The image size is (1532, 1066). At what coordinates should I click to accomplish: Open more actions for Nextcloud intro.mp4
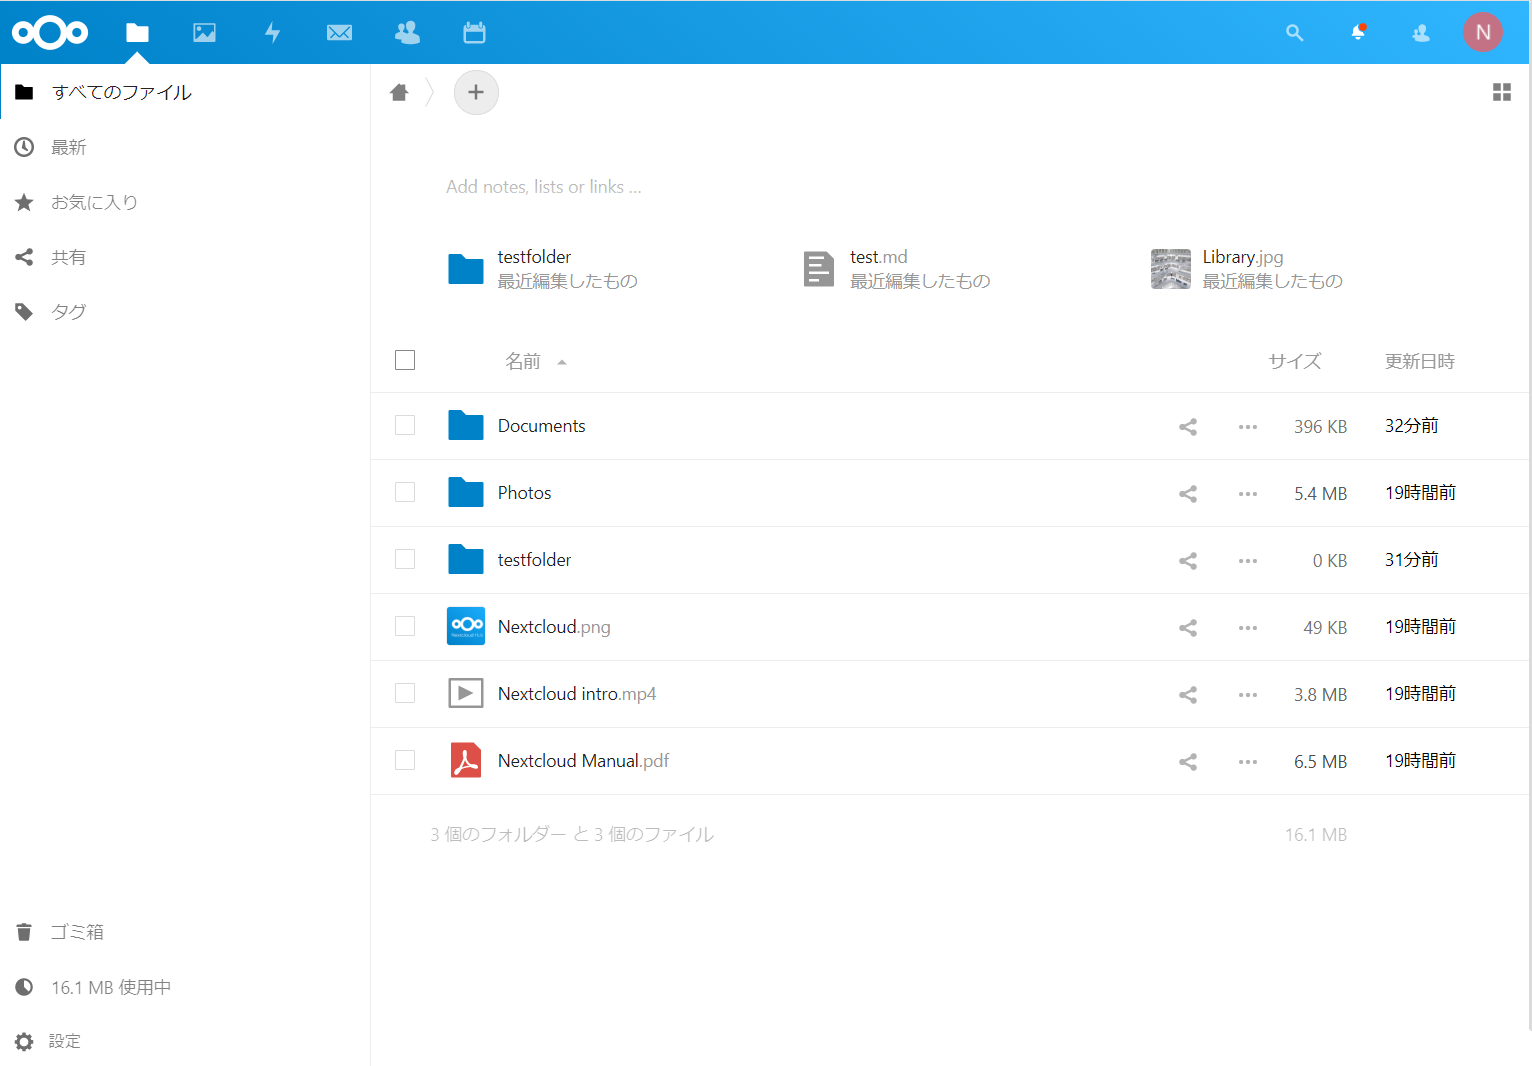coord(1248,695)
